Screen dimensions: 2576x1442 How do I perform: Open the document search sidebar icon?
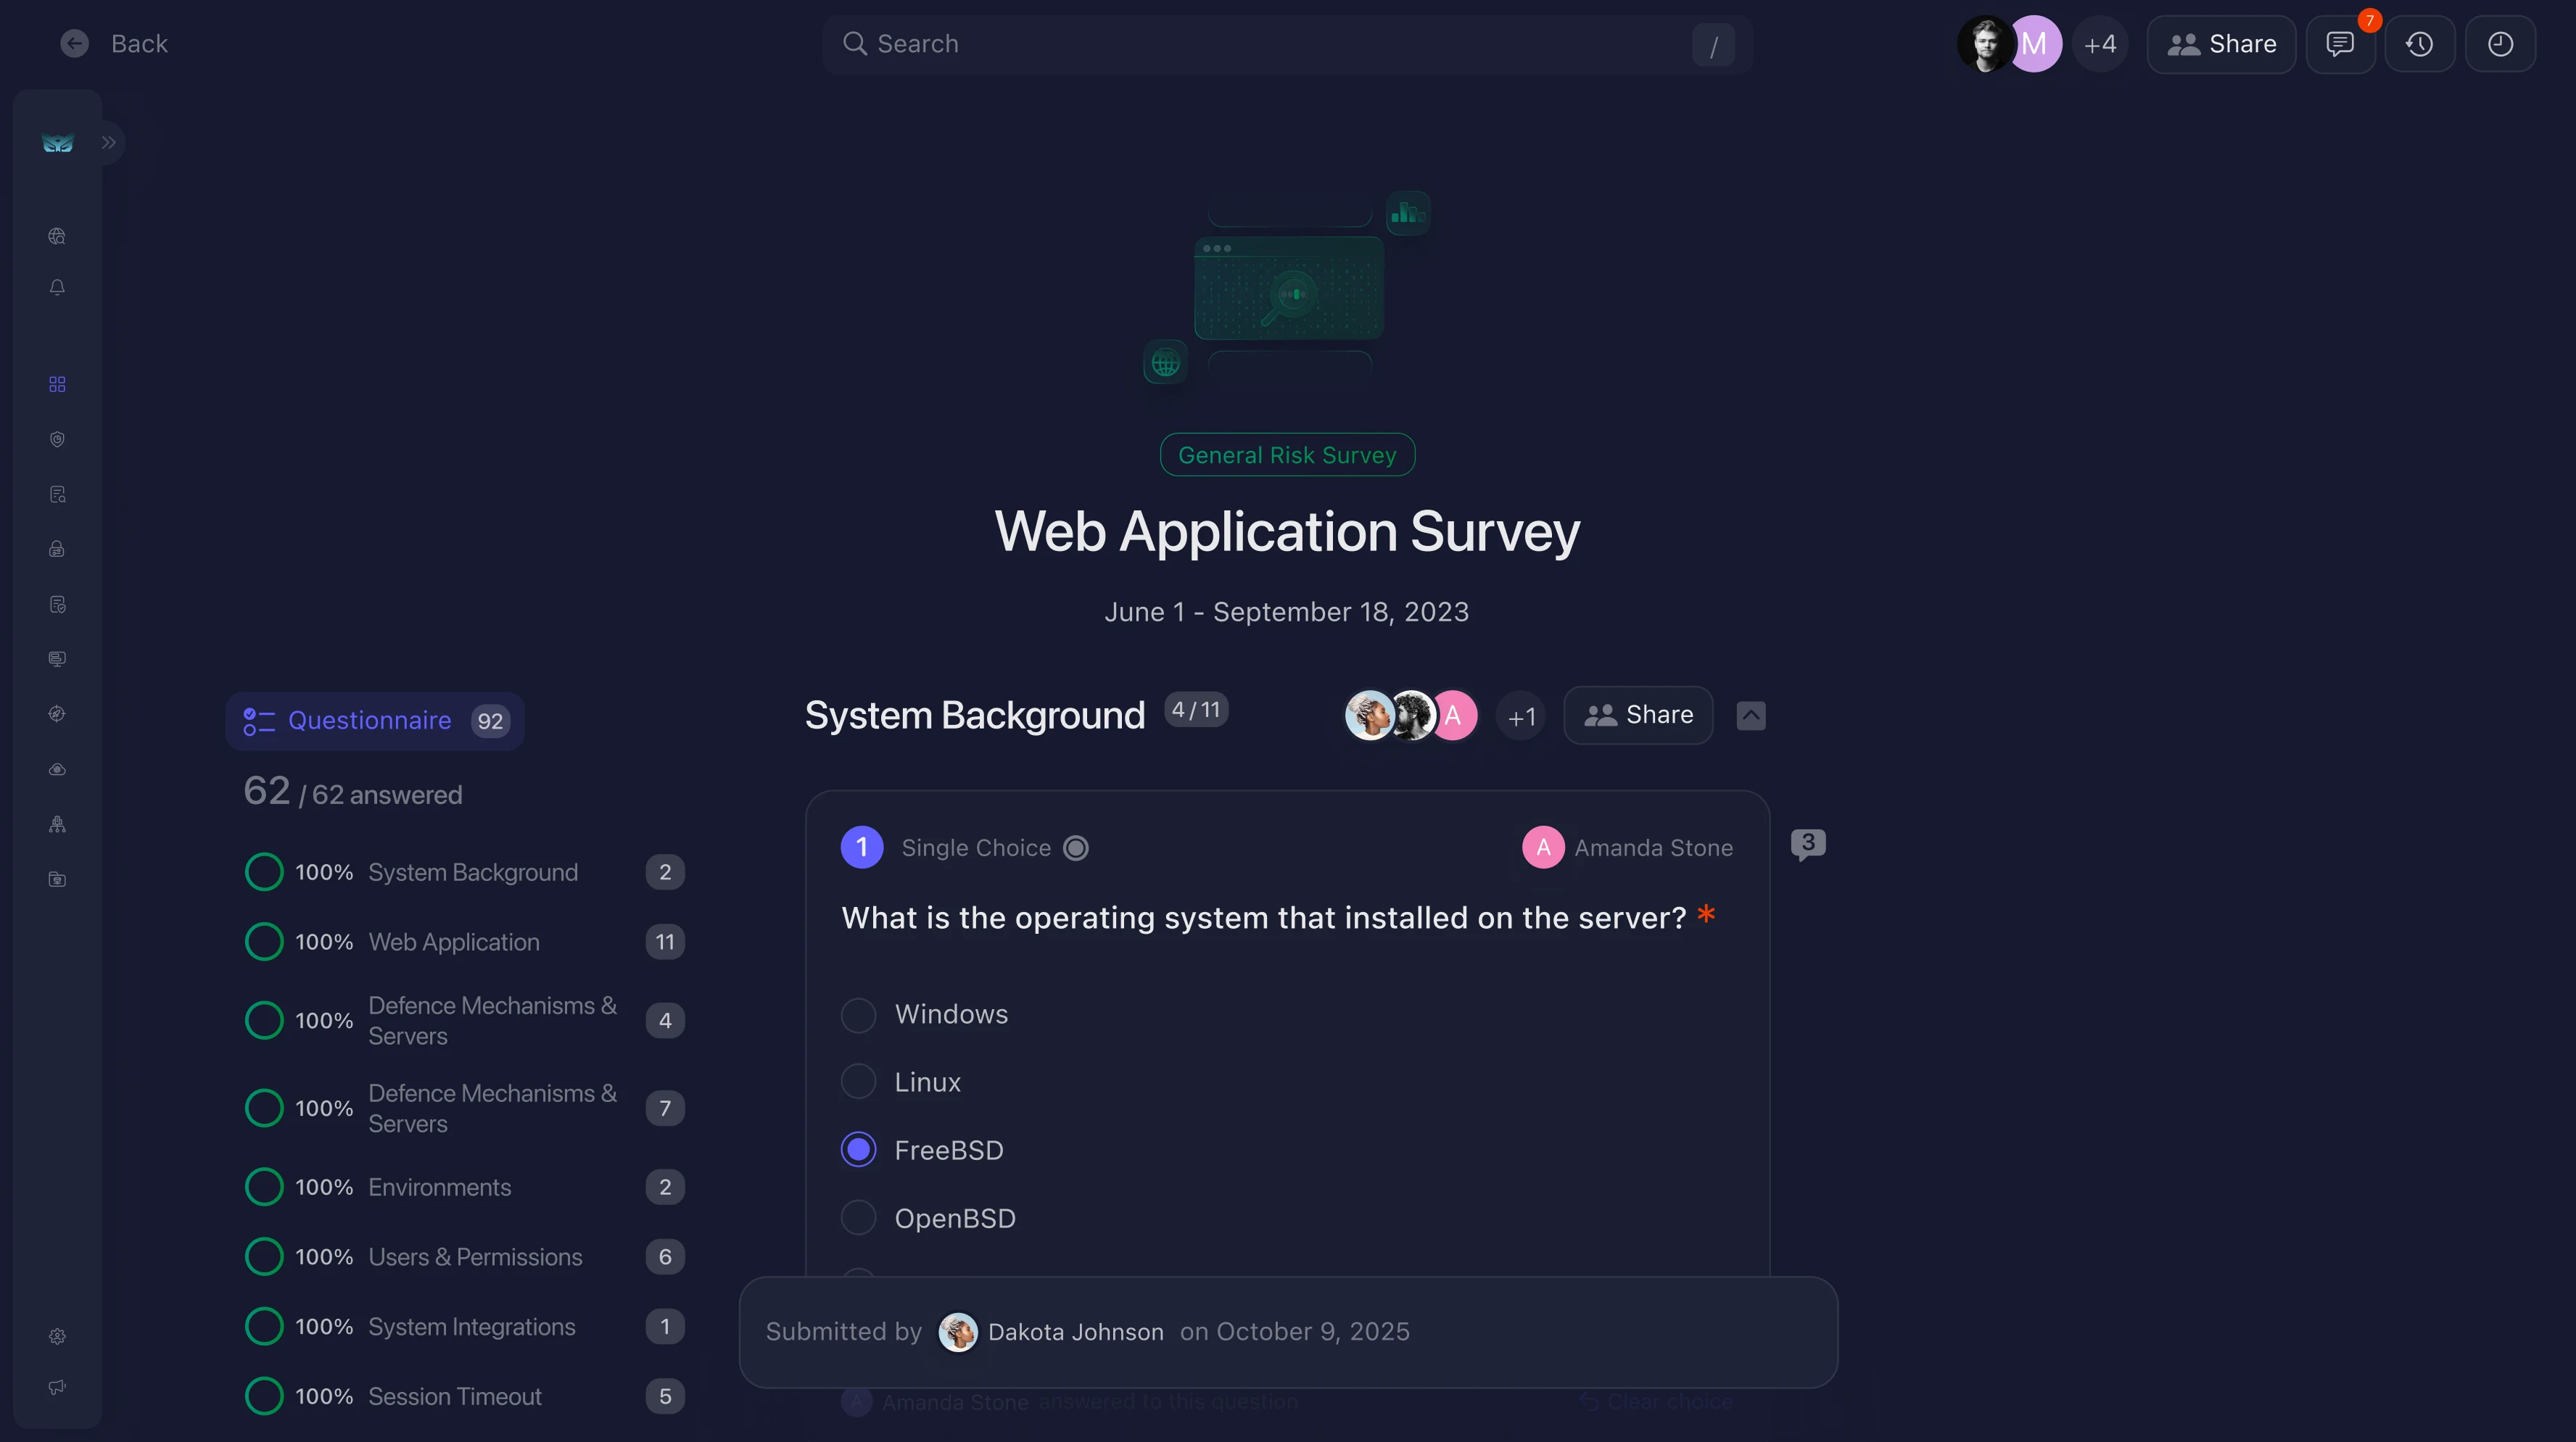click(57, 494)
